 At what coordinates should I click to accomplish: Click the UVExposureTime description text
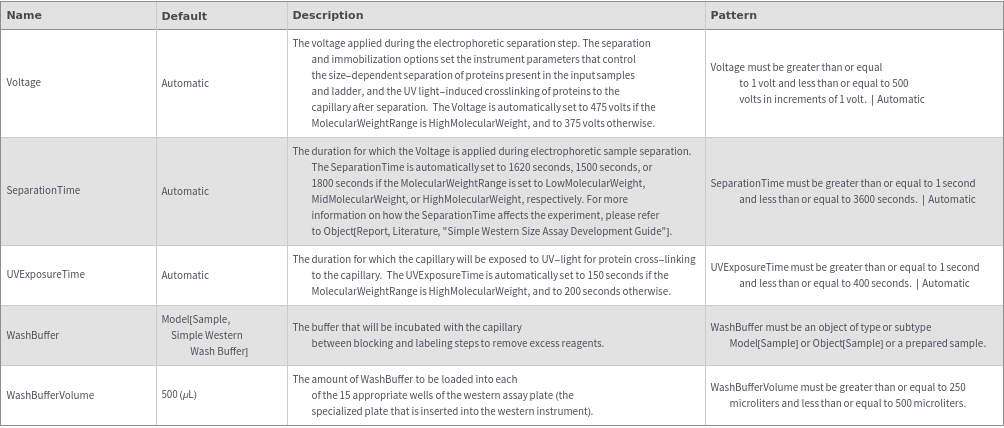490,275
